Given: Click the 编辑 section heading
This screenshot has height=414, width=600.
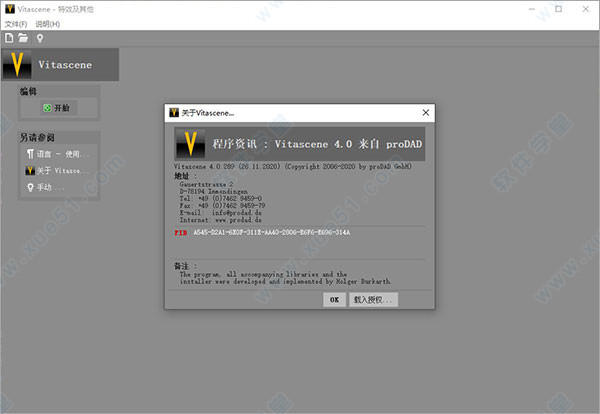Looking at the screenshot, I should point(28,91).
